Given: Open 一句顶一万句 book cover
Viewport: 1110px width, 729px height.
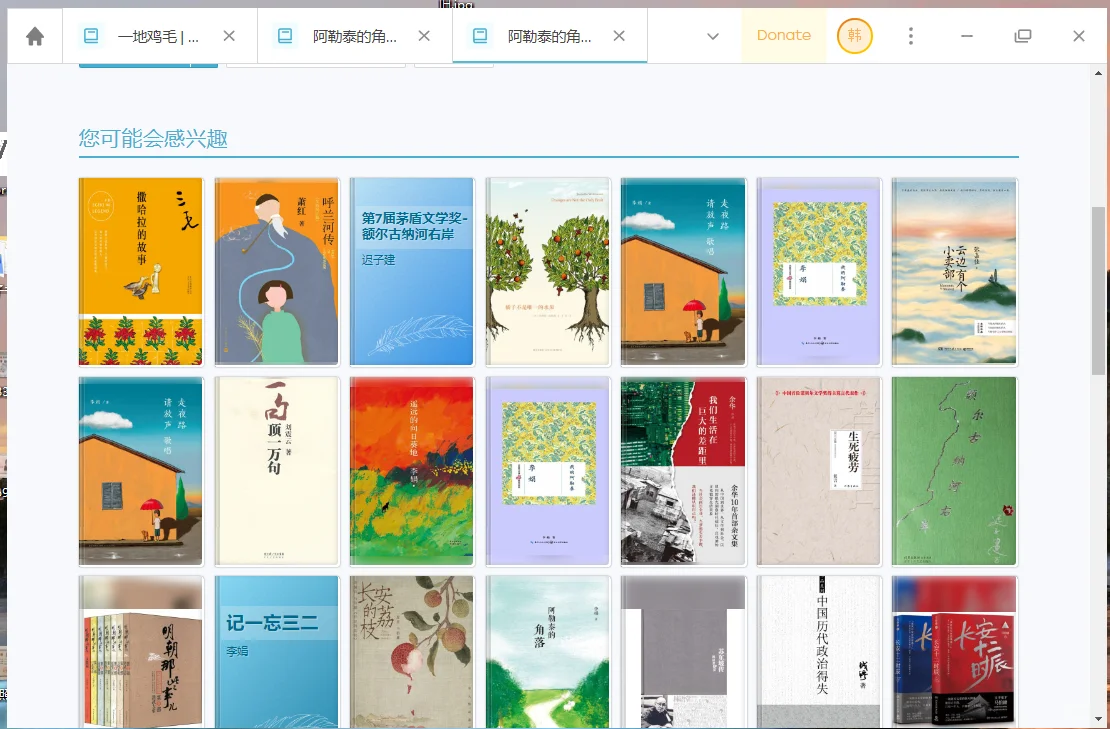Looking at the screenshot, I should (277, 471).
